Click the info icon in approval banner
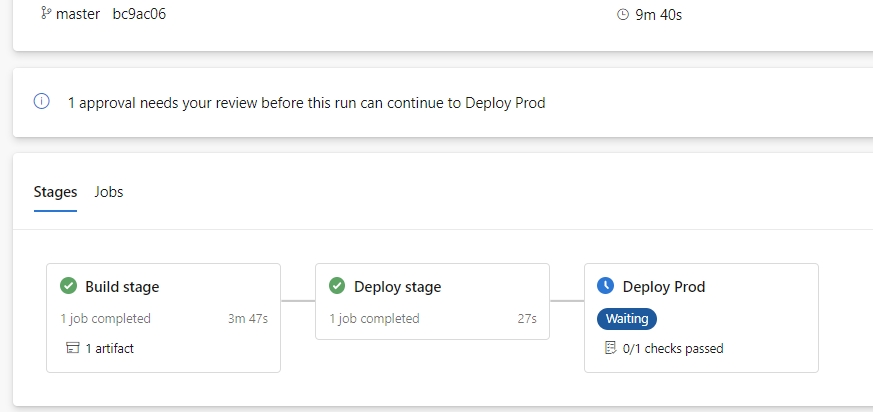The image size is (873, 412). click(x=42, y=101)
